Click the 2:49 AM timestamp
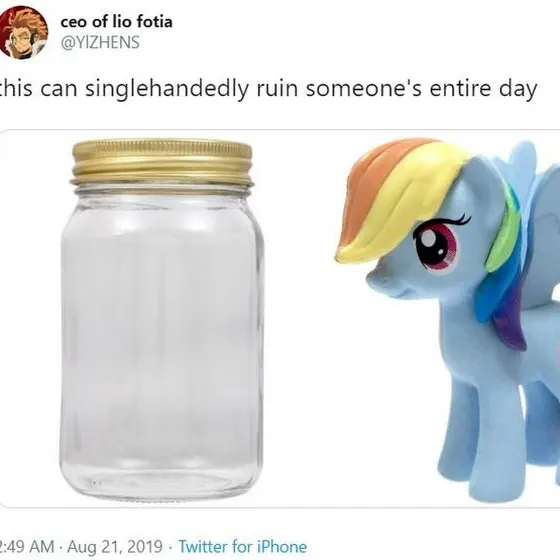The height and width of the screenshot is (560, 560). [x=27, y=546]
